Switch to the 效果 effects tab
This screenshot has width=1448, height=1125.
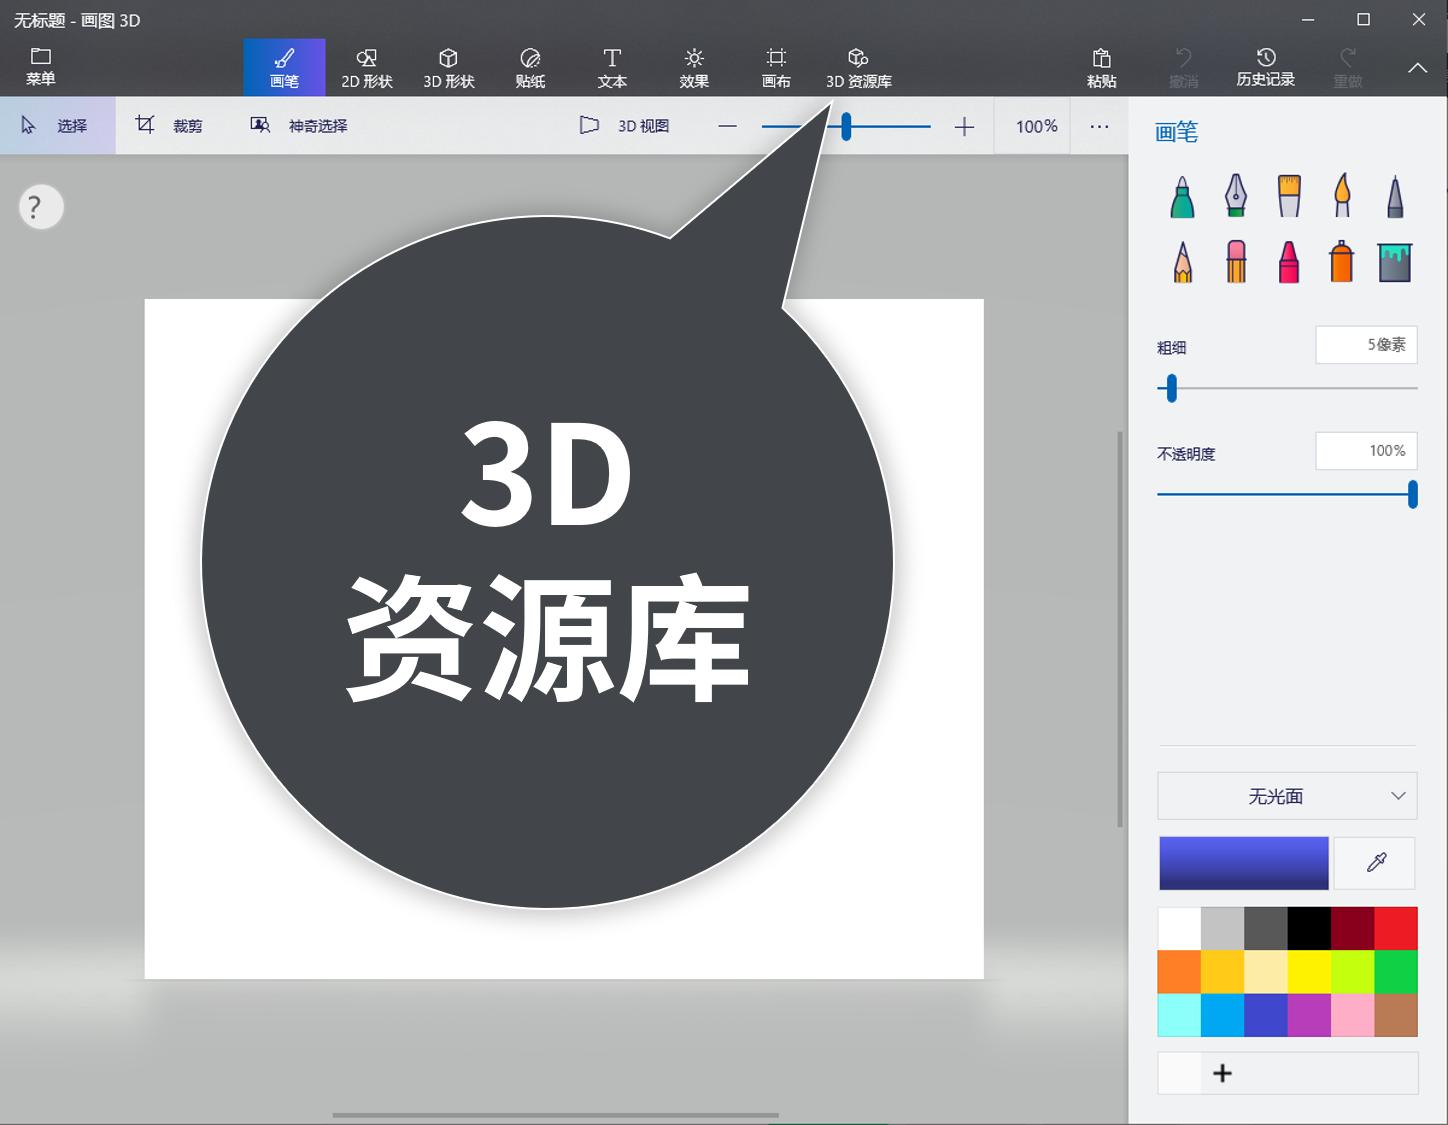(x=694, y=66)
